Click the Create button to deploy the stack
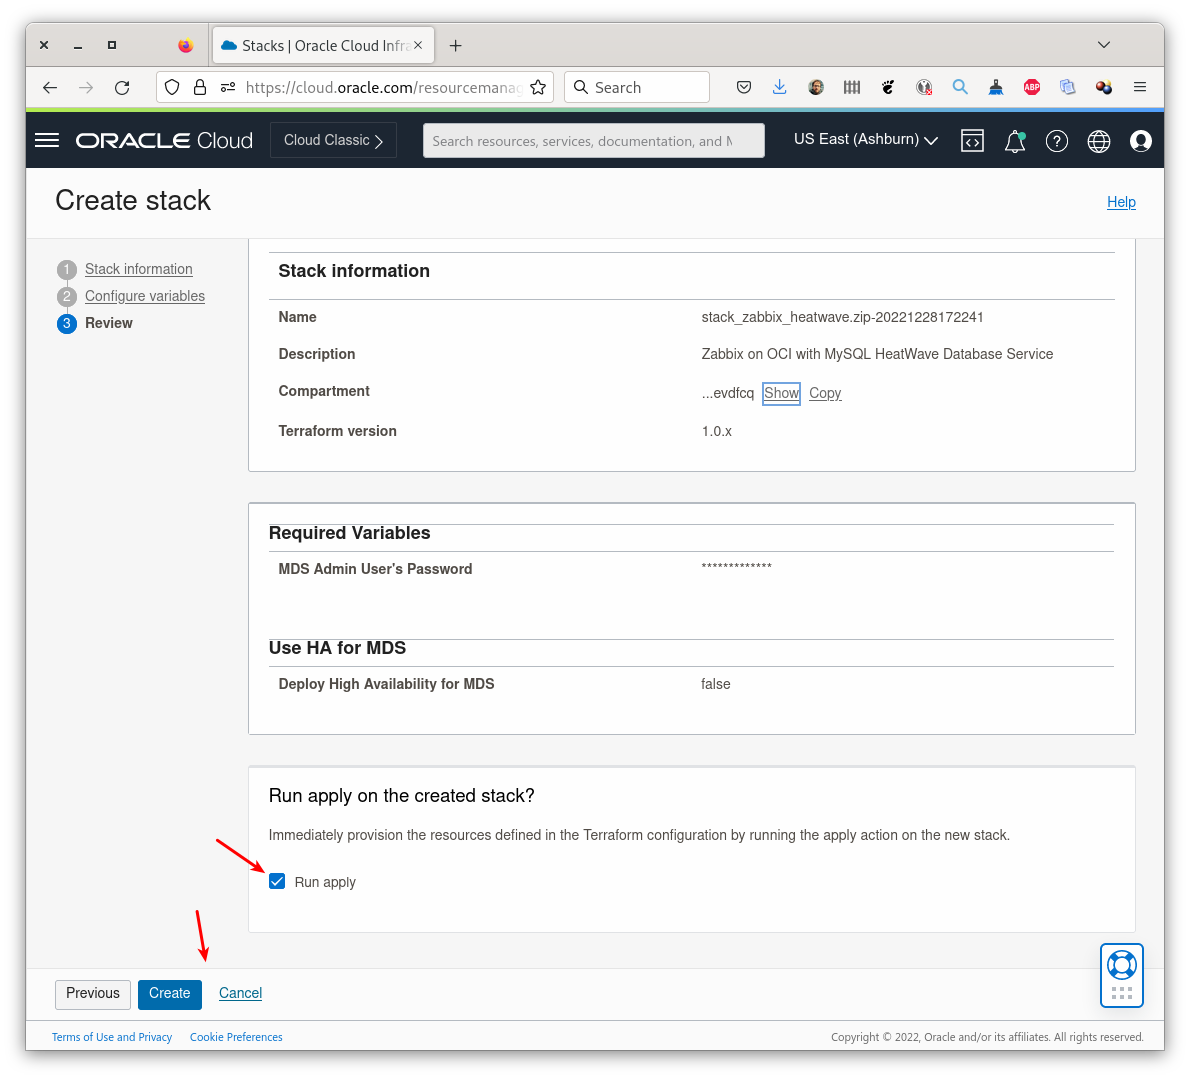Image resolution: width=1190 pixels, height=1079 pixels. pos(169,994)
